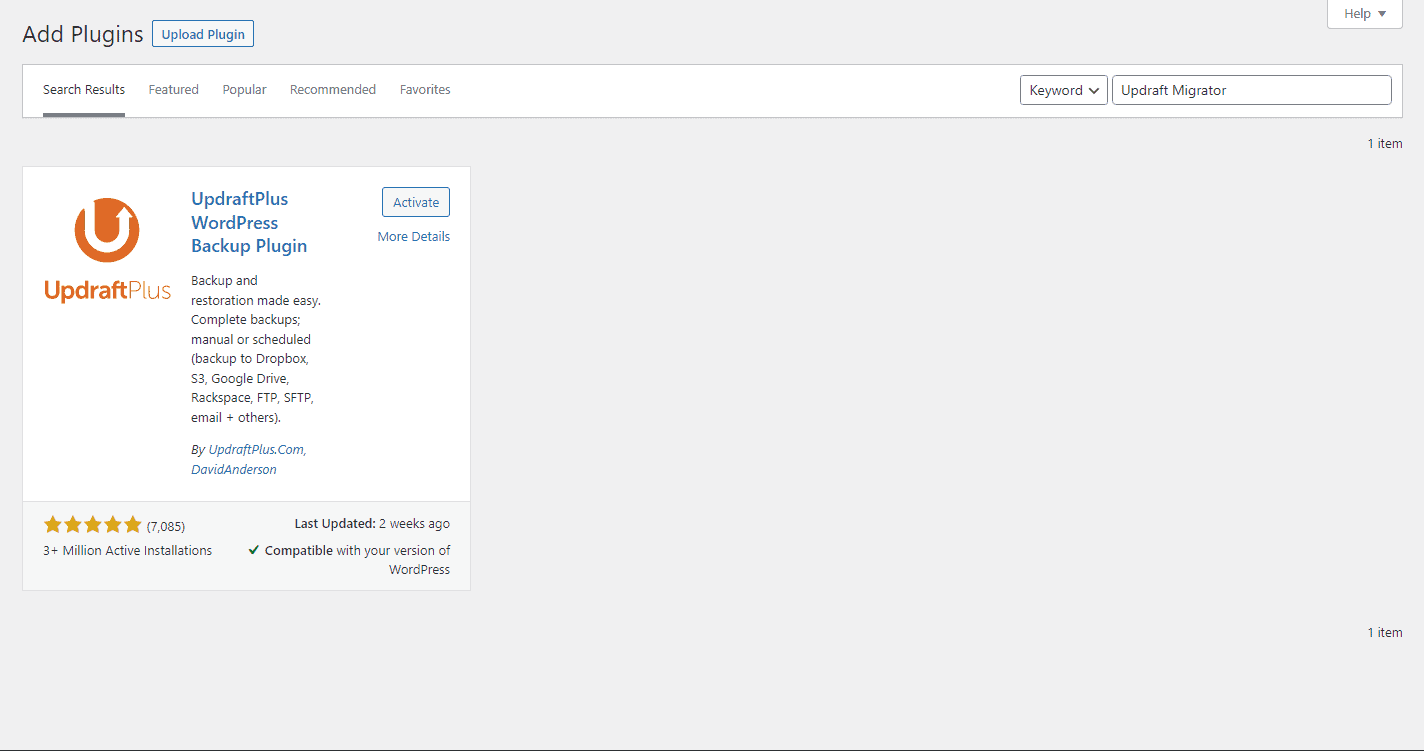Viewport: 1424px width, 751px height.
Task: Click the top '1 item' results count
Action: 1385,144
